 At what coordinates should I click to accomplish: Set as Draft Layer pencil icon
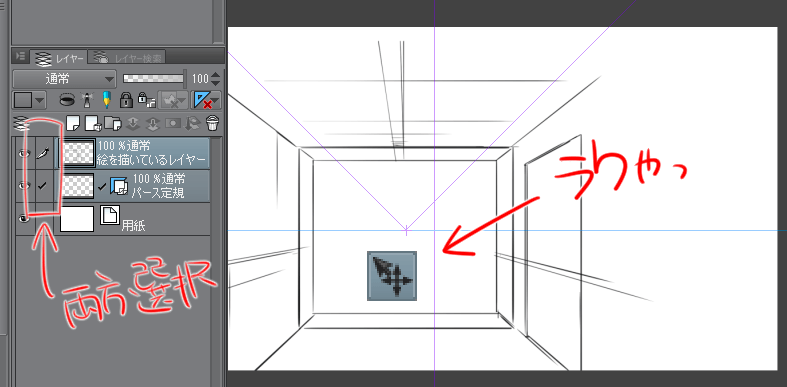[106, 99]
